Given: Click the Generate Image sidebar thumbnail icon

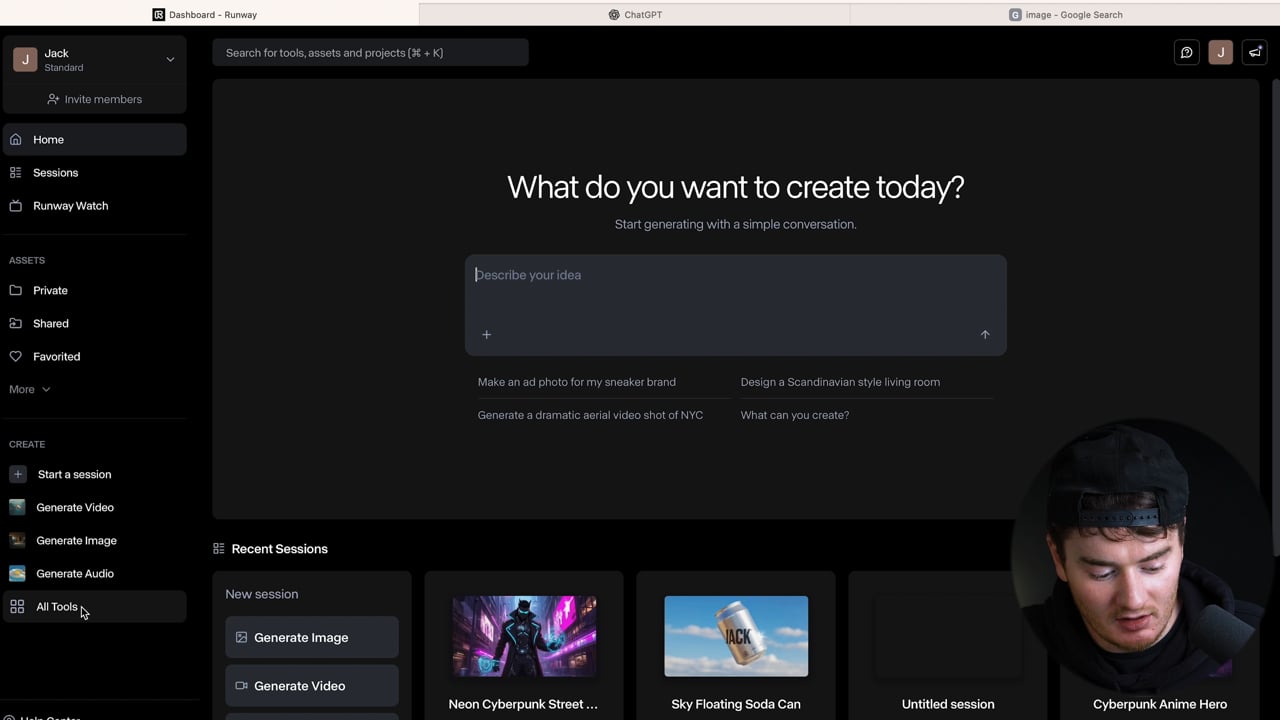Looking at the screenshot, I should (x=17, y=541).
